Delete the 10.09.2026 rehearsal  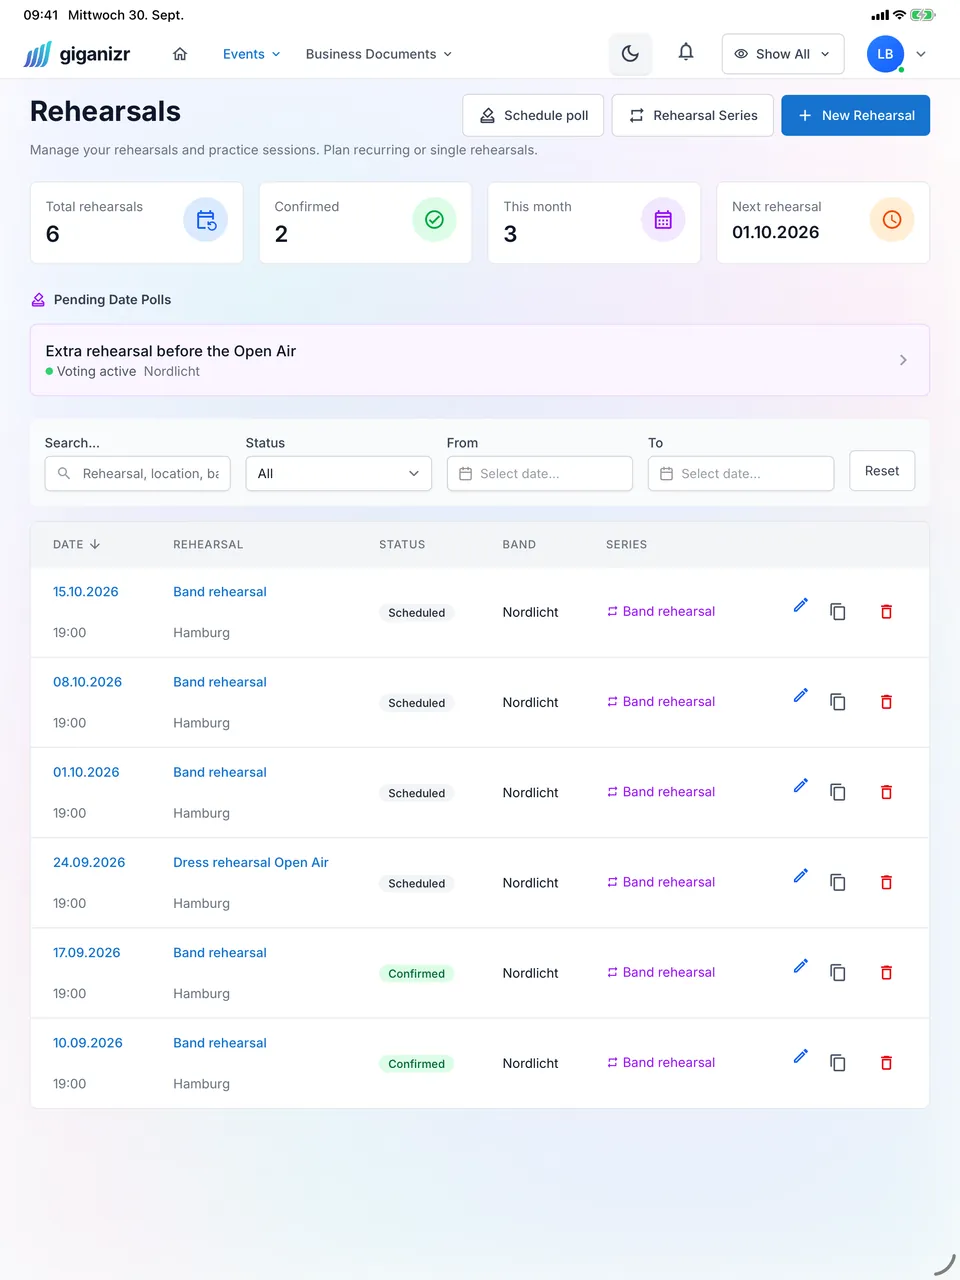pyautogui.click(x=886, y=1063)
